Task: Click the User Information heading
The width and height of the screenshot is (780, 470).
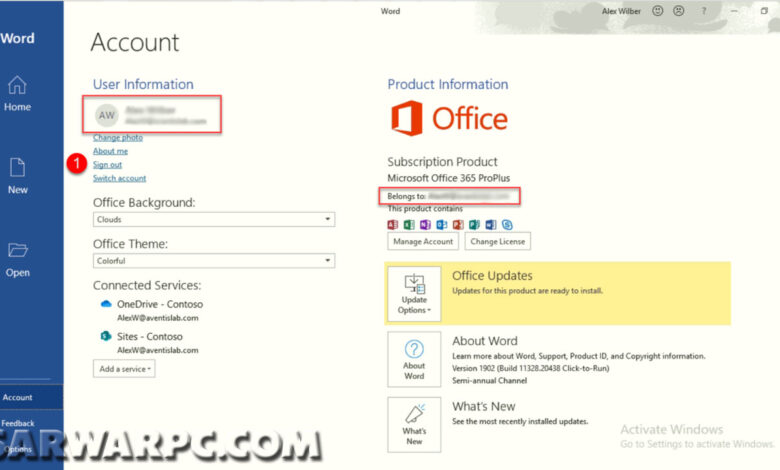Action: (x=143, y=84)
